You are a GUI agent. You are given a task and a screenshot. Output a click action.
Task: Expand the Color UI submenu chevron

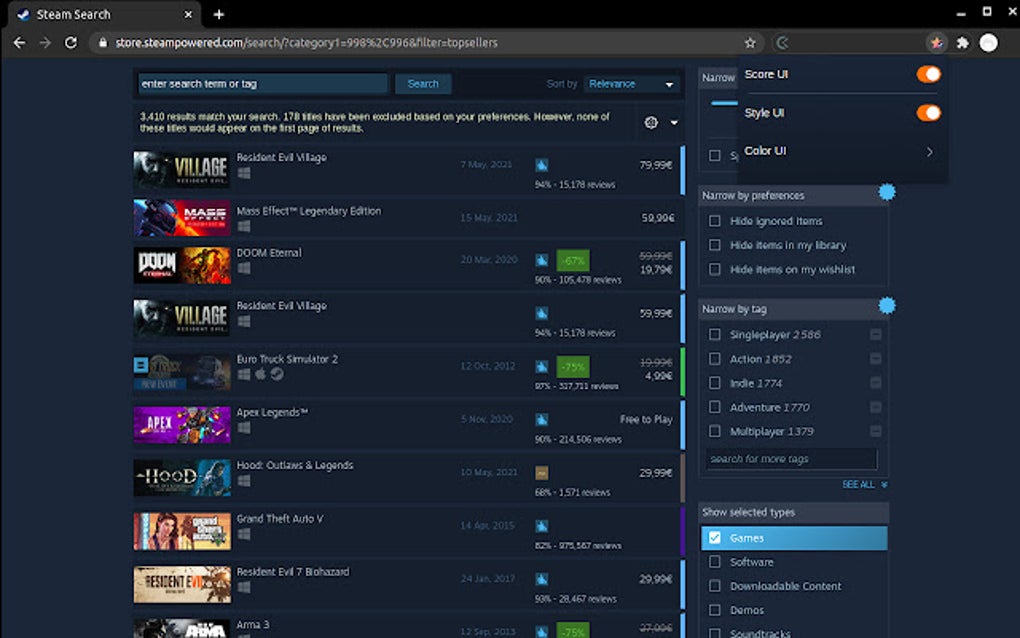click(929, 152)
